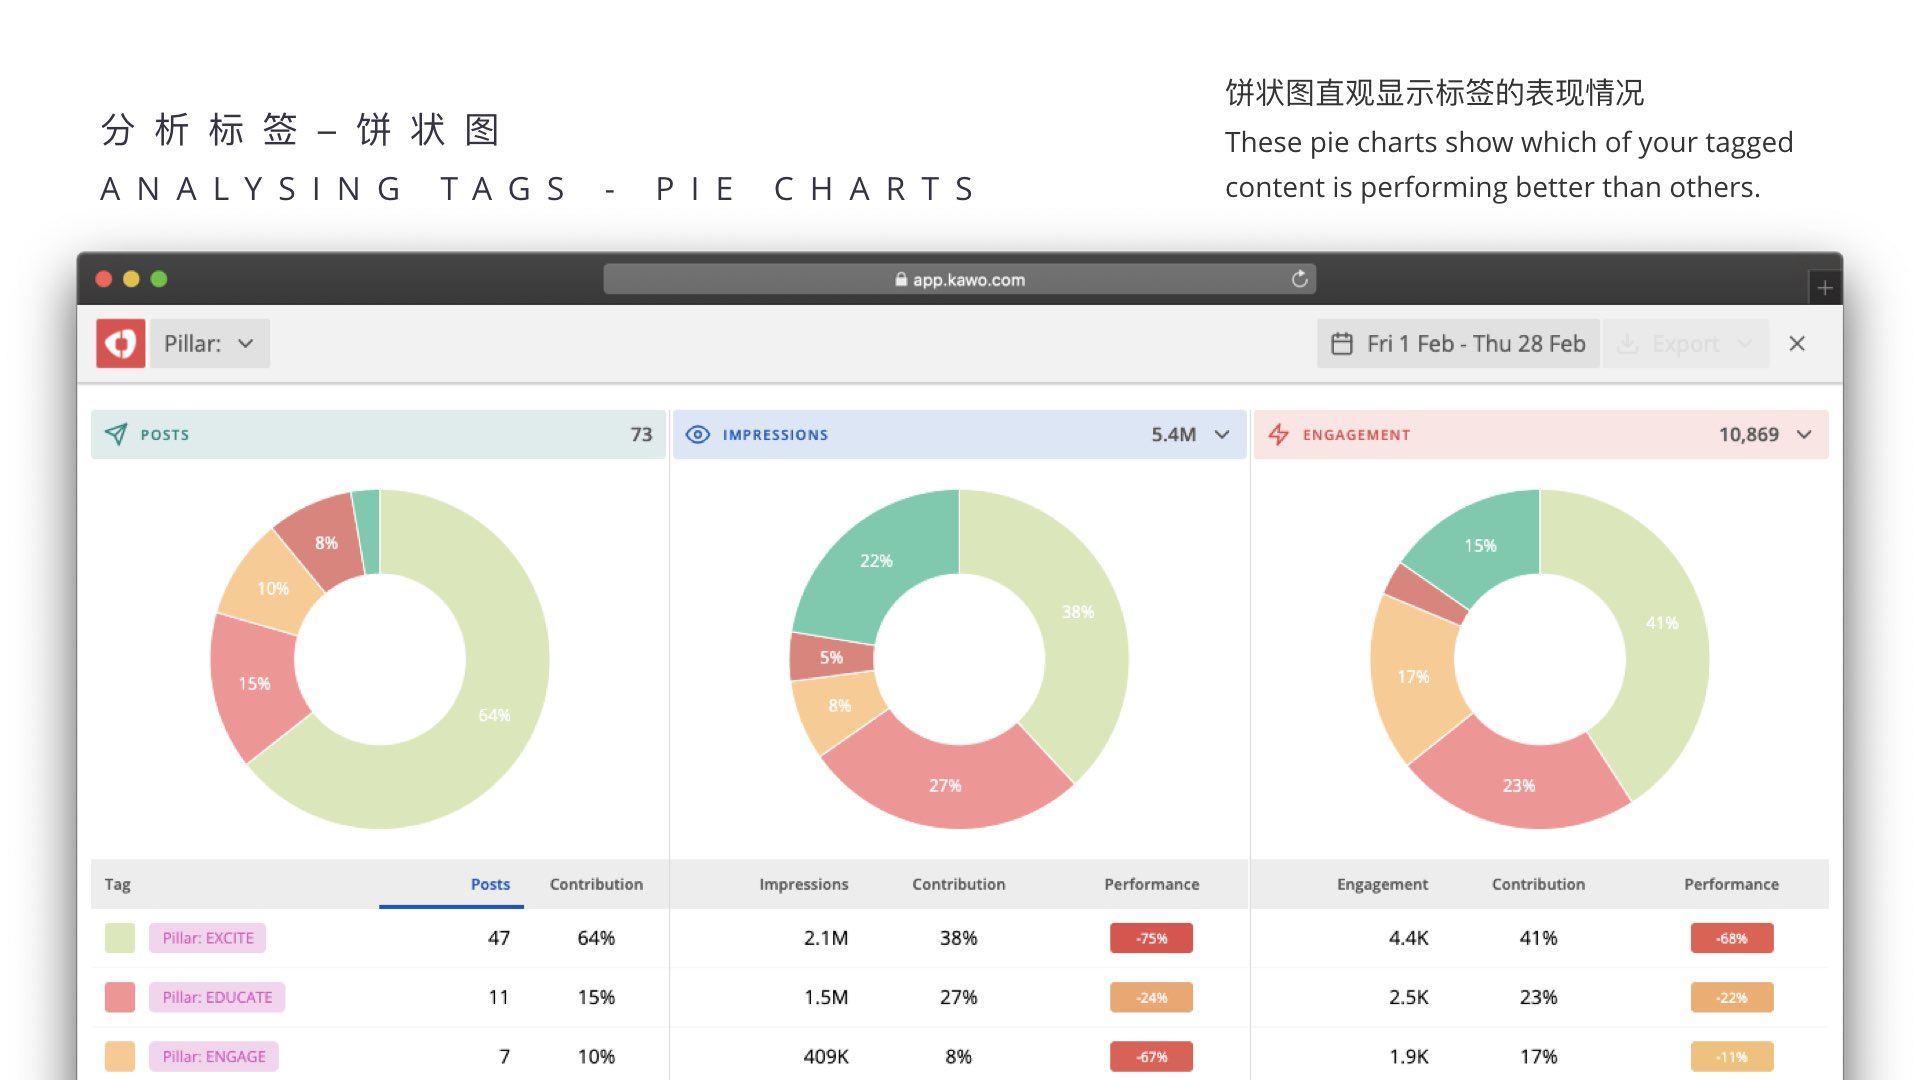Click the -75% performance badge for EXCITE
The width and height of the screenshot is (1920, 1080).
pyautogui.click(x=1151, y=938)
